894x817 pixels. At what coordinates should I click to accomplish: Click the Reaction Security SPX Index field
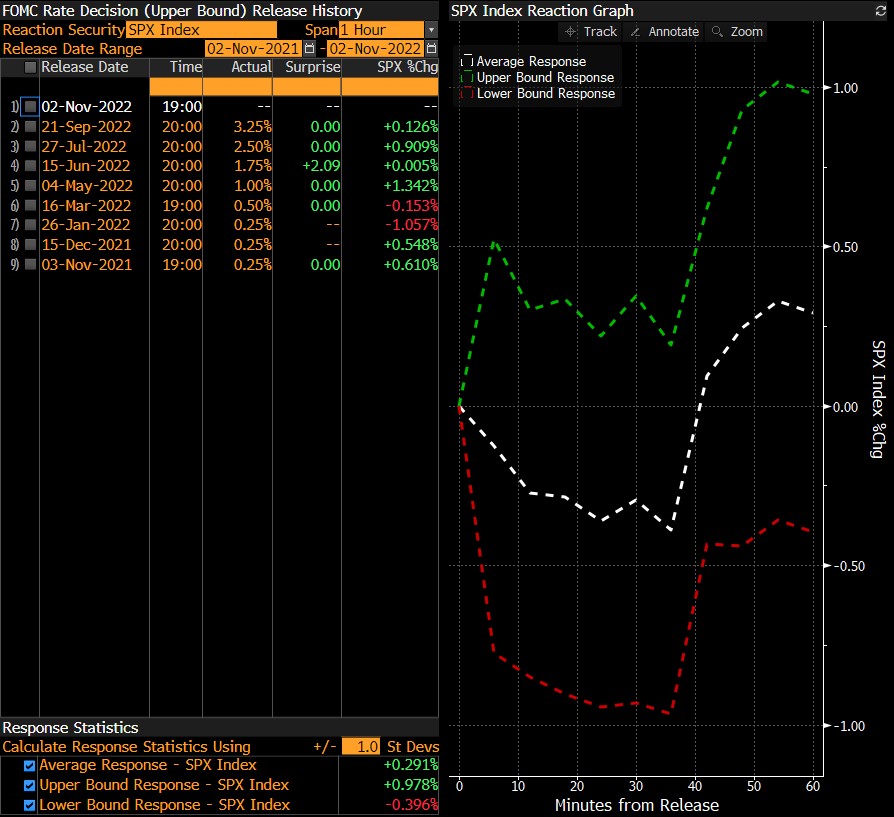coord(200,30)
